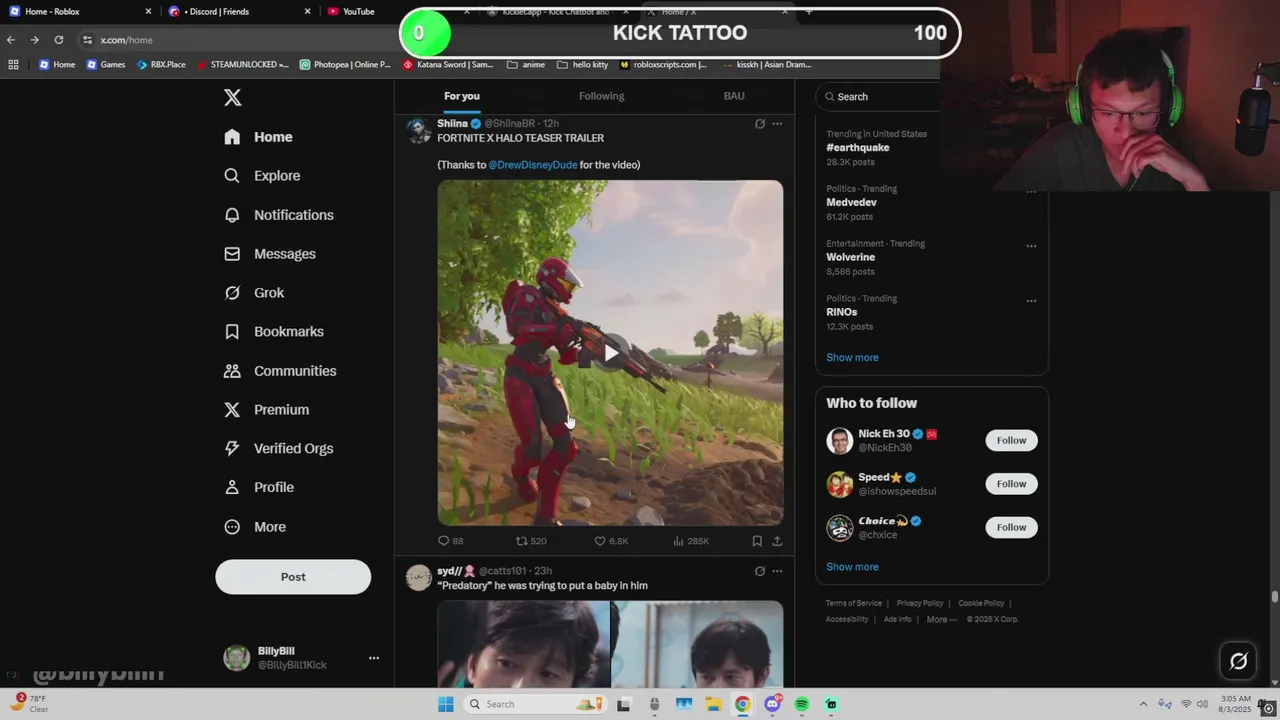Switch to the For you tab
Image resolution: width=1280 pixels, height=720 pixels.
[462, 96]
